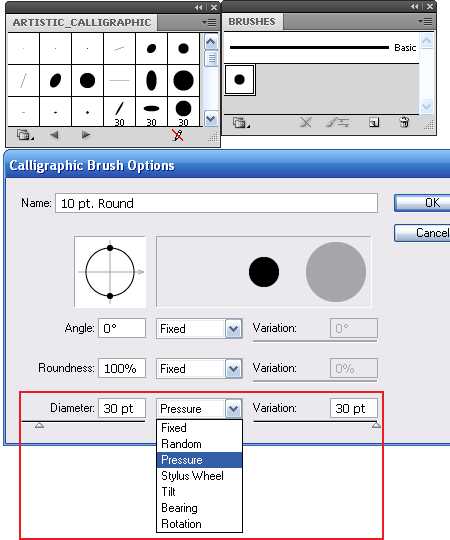The height and width of the screenshot is (540, 450).
Task: Click the New Brush icon
Action: [374, 122]
